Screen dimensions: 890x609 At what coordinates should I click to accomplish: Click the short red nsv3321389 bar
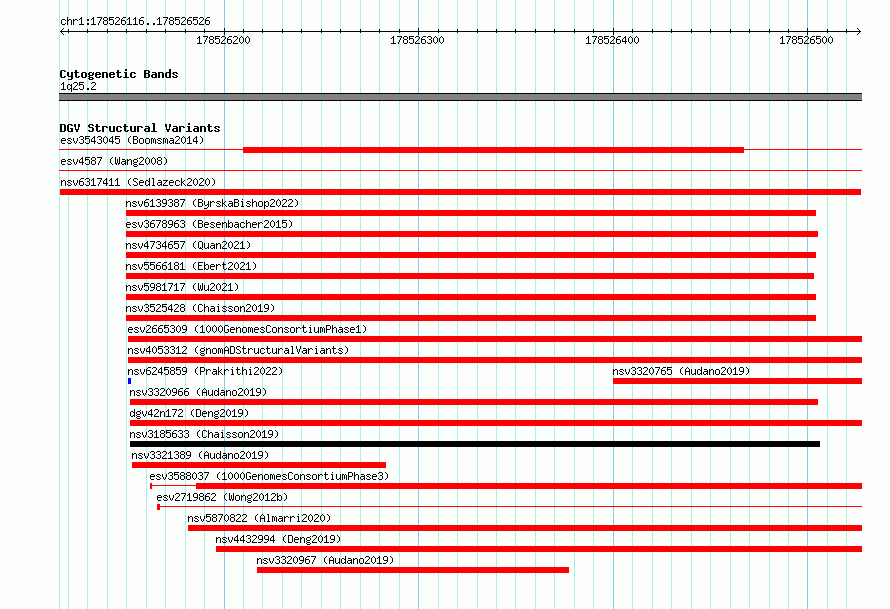(x=259, y=465)
